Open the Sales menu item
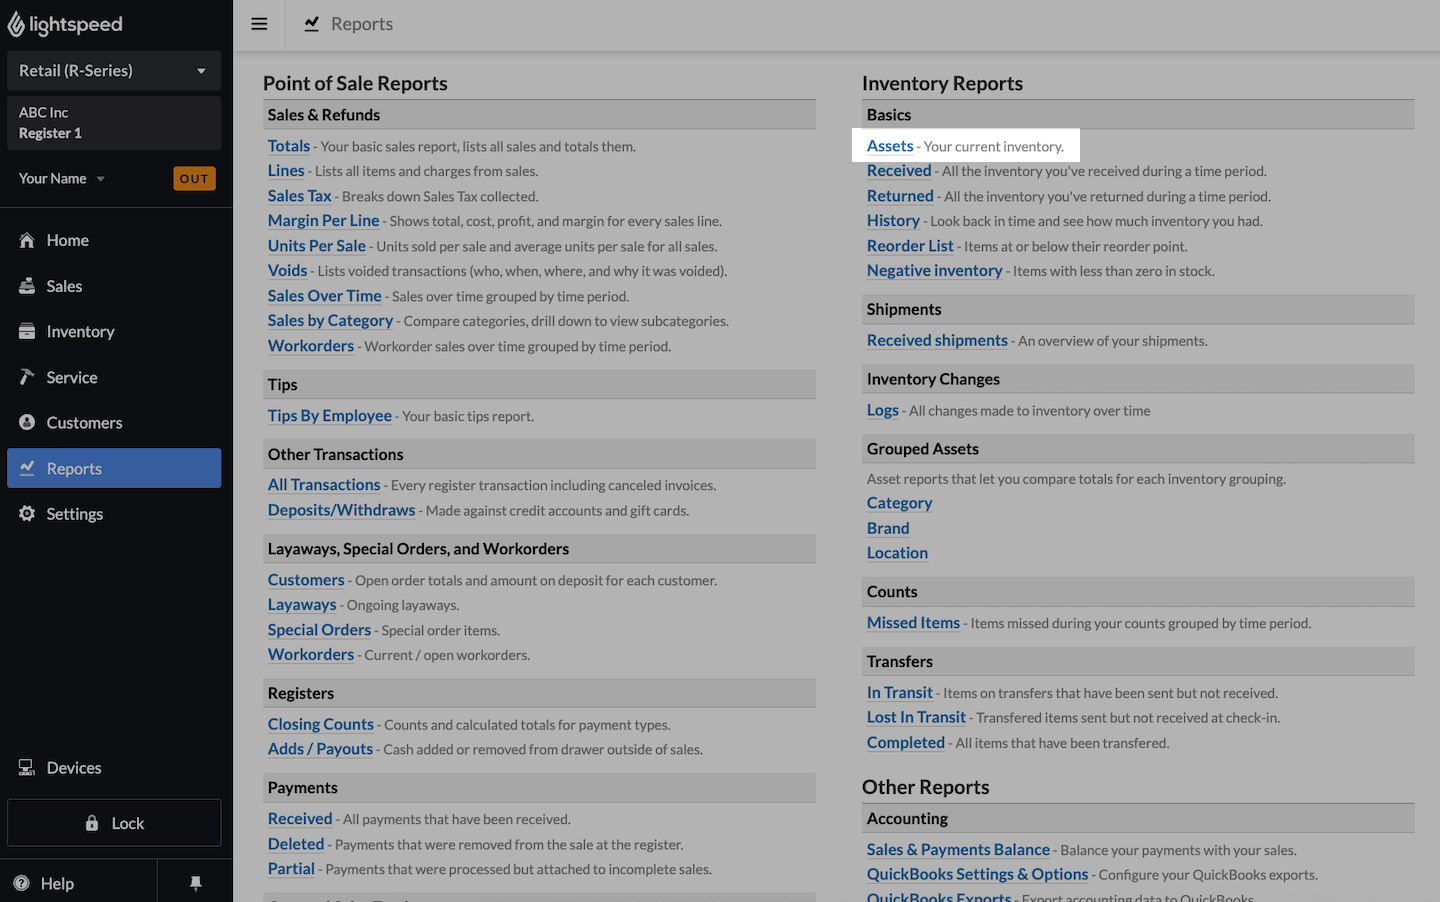This screenshot has height=902, width=1440. click(x=114, y=286)
